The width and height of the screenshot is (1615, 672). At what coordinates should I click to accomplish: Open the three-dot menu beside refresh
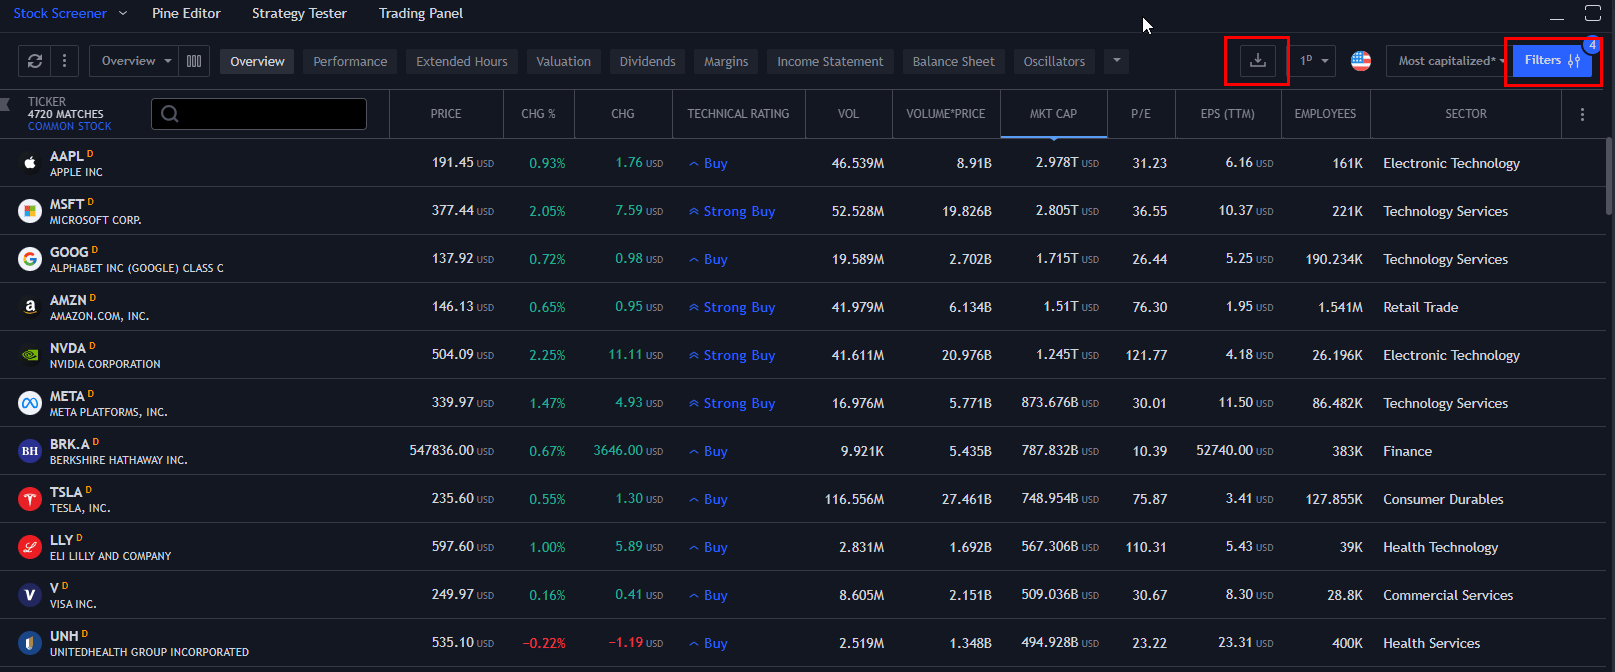point(64,61)
